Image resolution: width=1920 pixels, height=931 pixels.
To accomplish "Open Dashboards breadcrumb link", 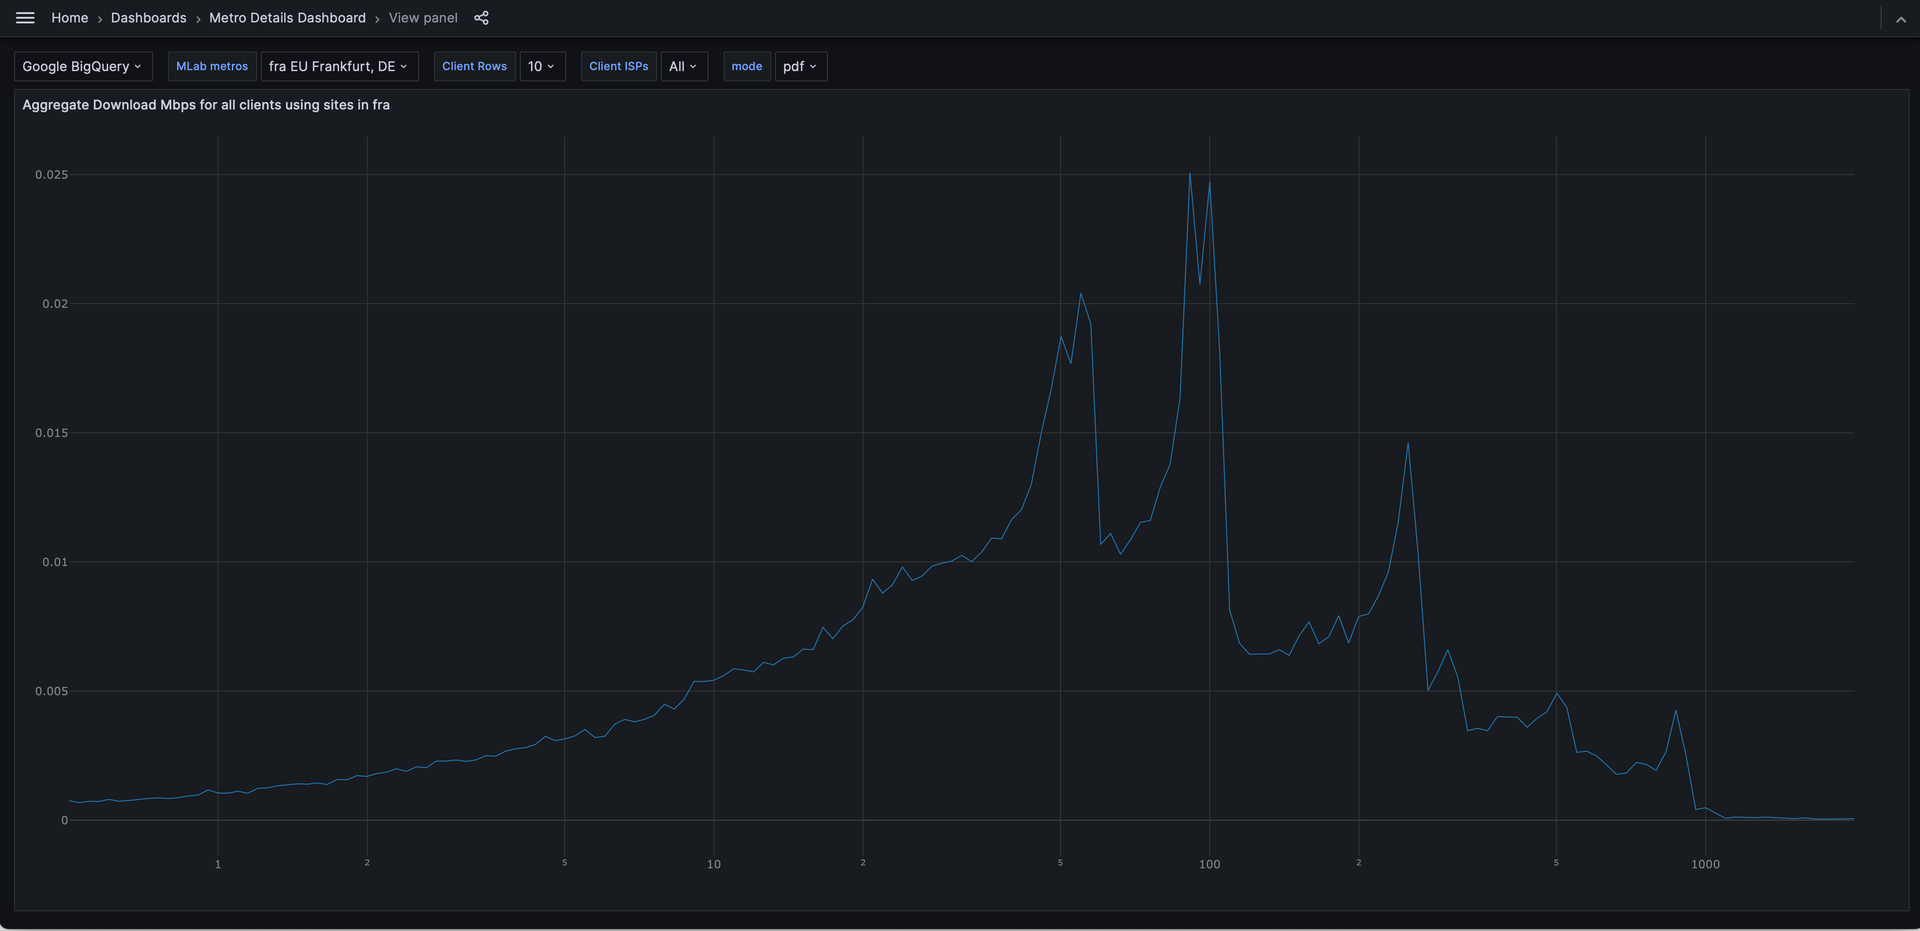I will (x=149, y=18).
